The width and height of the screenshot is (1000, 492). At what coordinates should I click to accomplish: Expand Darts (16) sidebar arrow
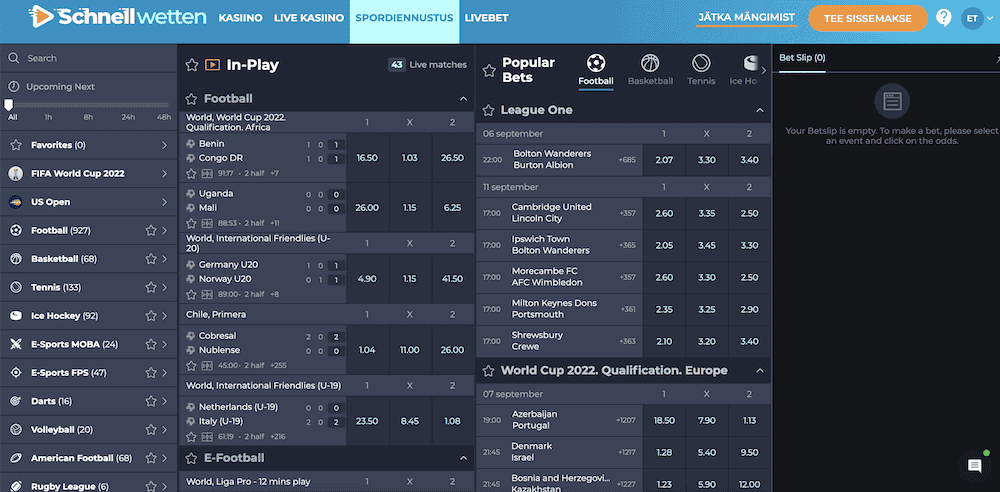pyautogui.click(x=165, y=401)
